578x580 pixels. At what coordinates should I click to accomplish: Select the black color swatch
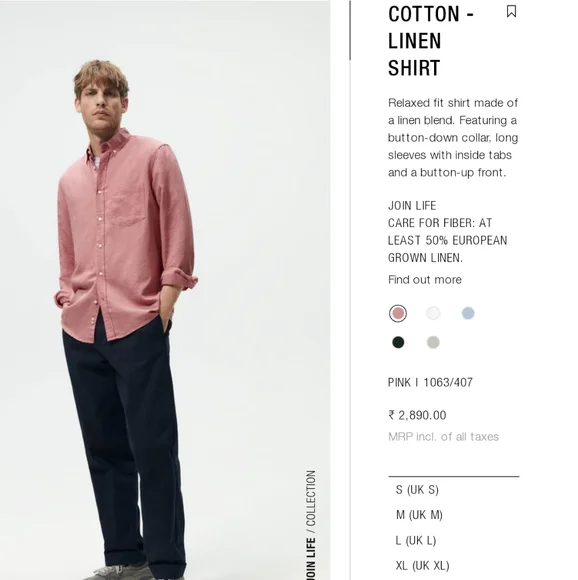(x=398, y=342)
